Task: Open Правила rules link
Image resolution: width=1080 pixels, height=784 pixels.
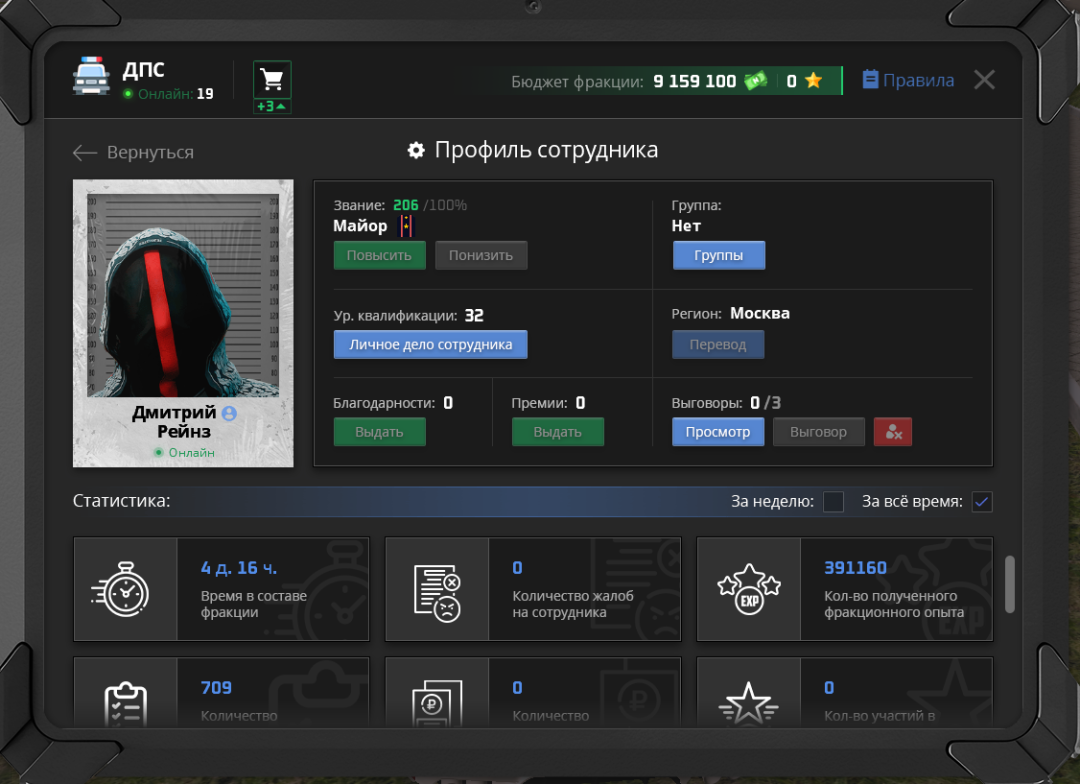Action: click(908, 80)
